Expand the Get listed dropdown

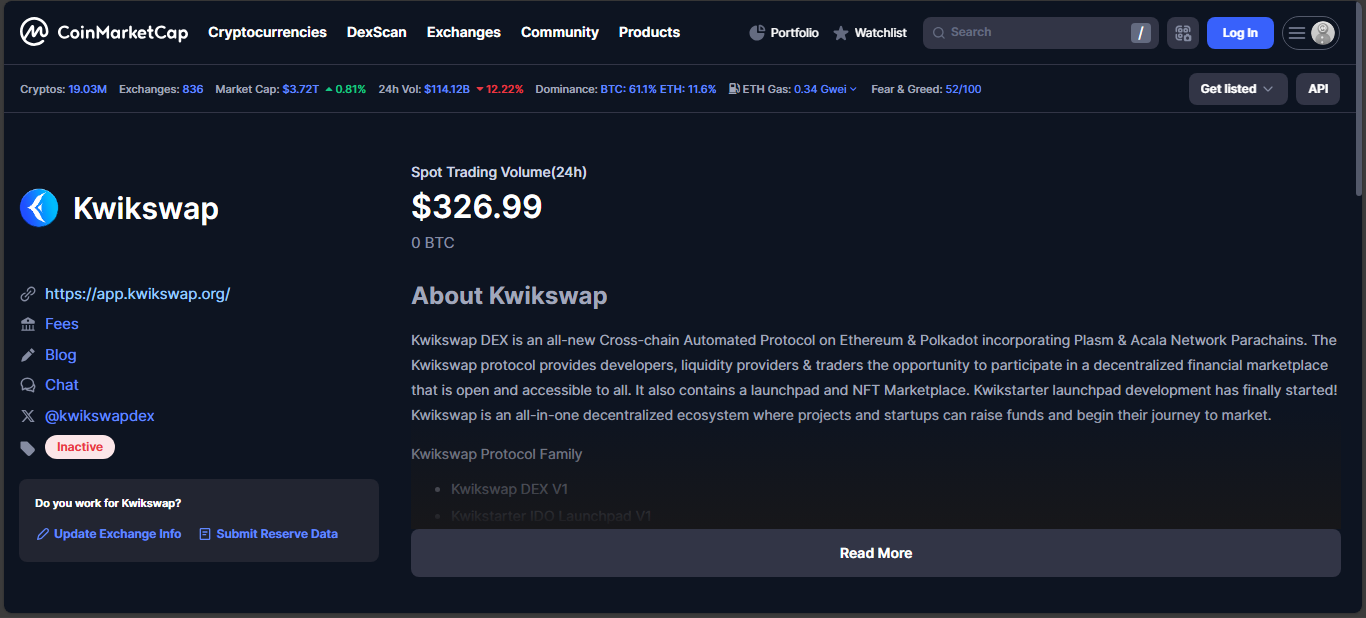click(x=1238, y=89)
